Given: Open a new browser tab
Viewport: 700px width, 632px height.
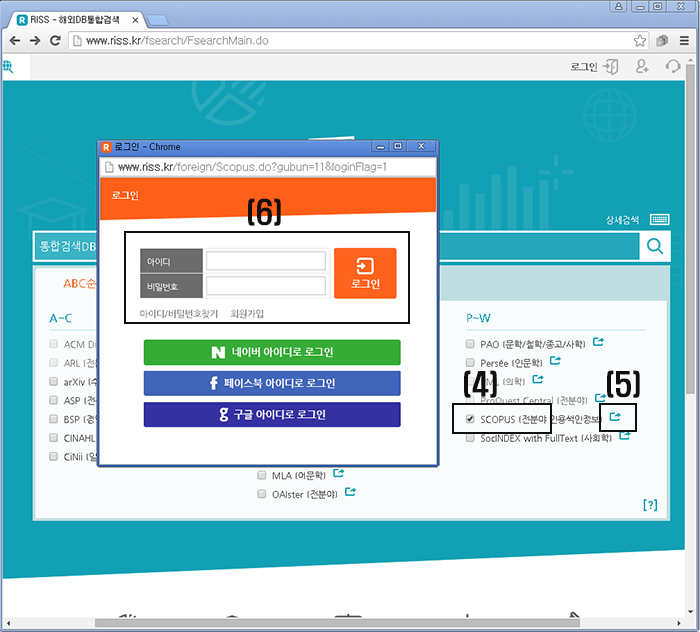Looking at the screenshot, I should pyautogui.click(x=157, y=20).
